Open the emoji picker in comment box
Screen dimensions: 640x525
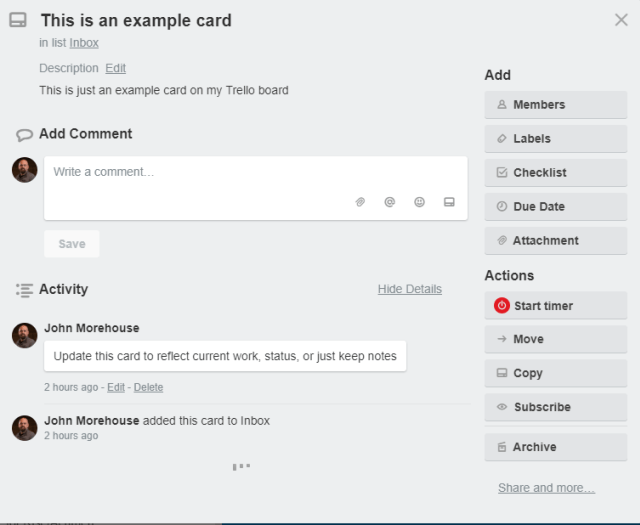tap(420, 202)
